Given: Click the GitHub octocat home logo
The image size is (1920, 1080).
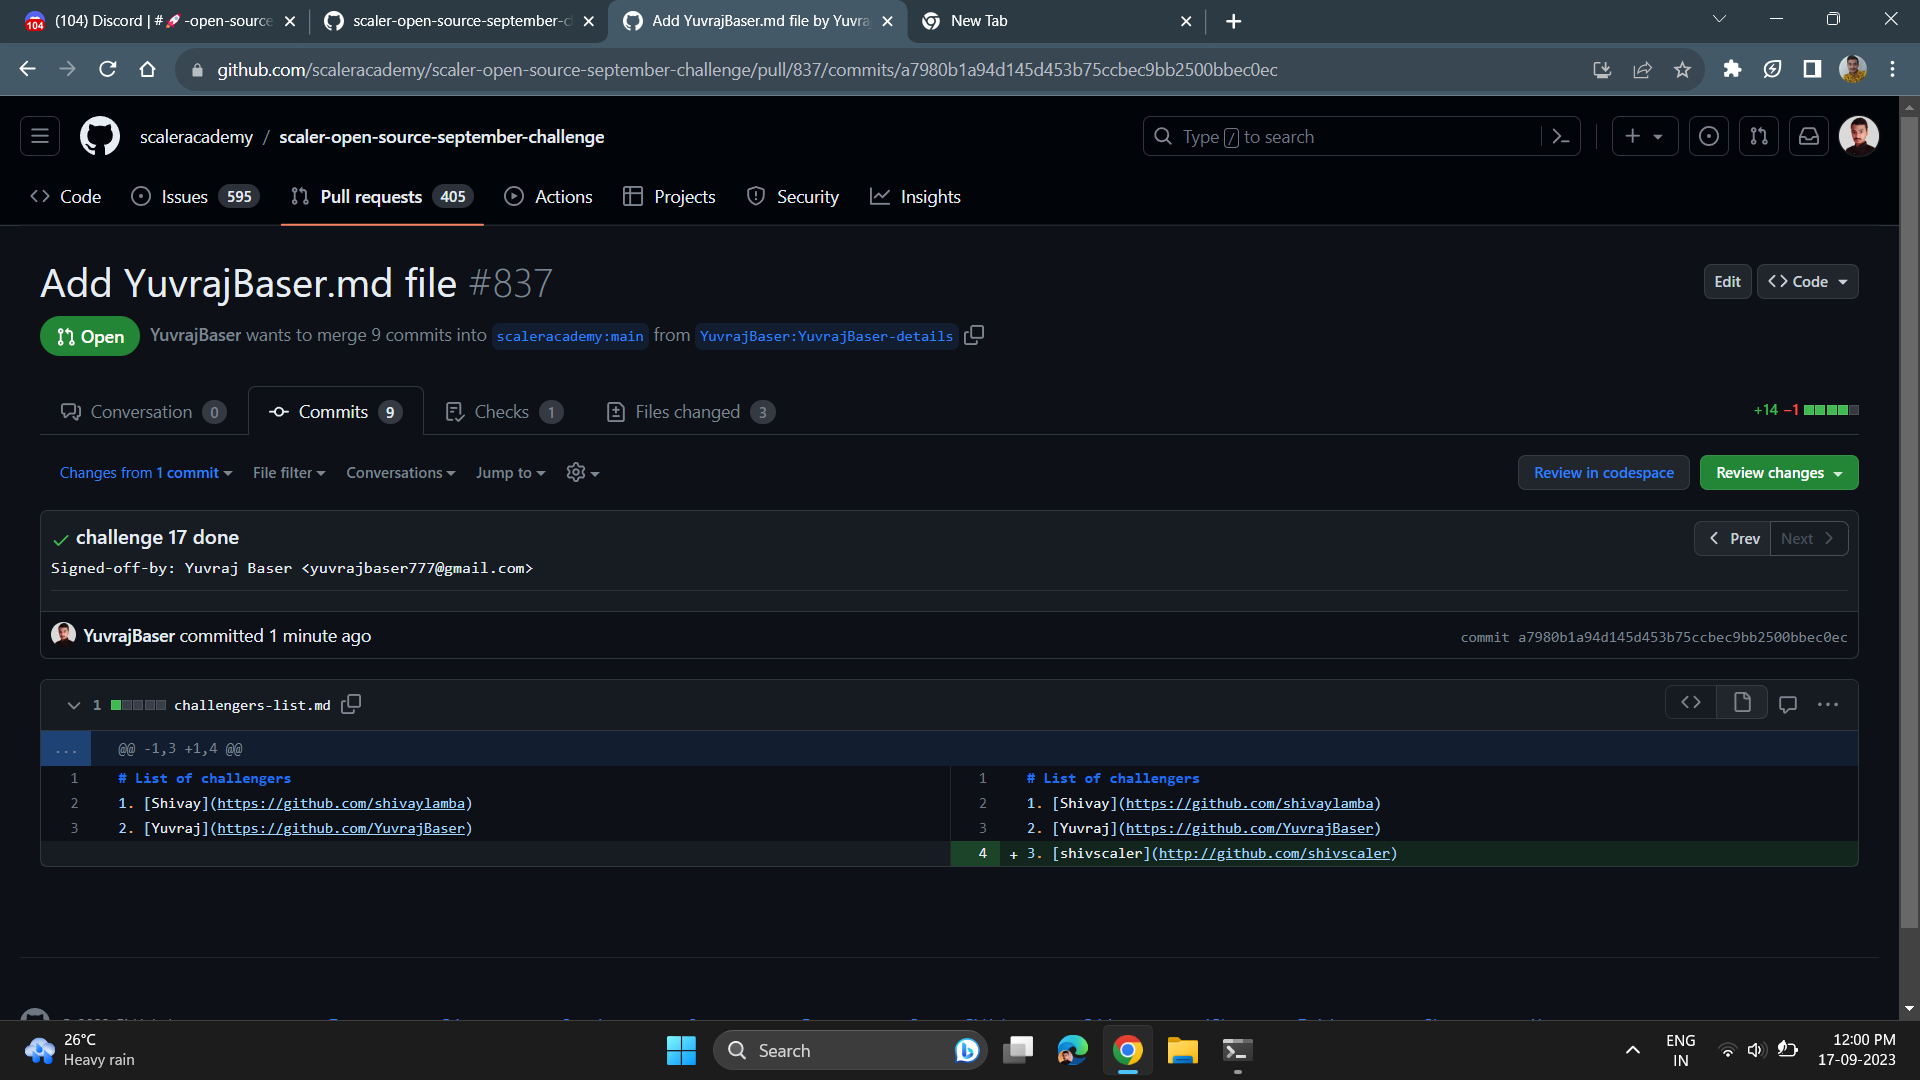Looking at the screenshot, I should click(99, 136).
